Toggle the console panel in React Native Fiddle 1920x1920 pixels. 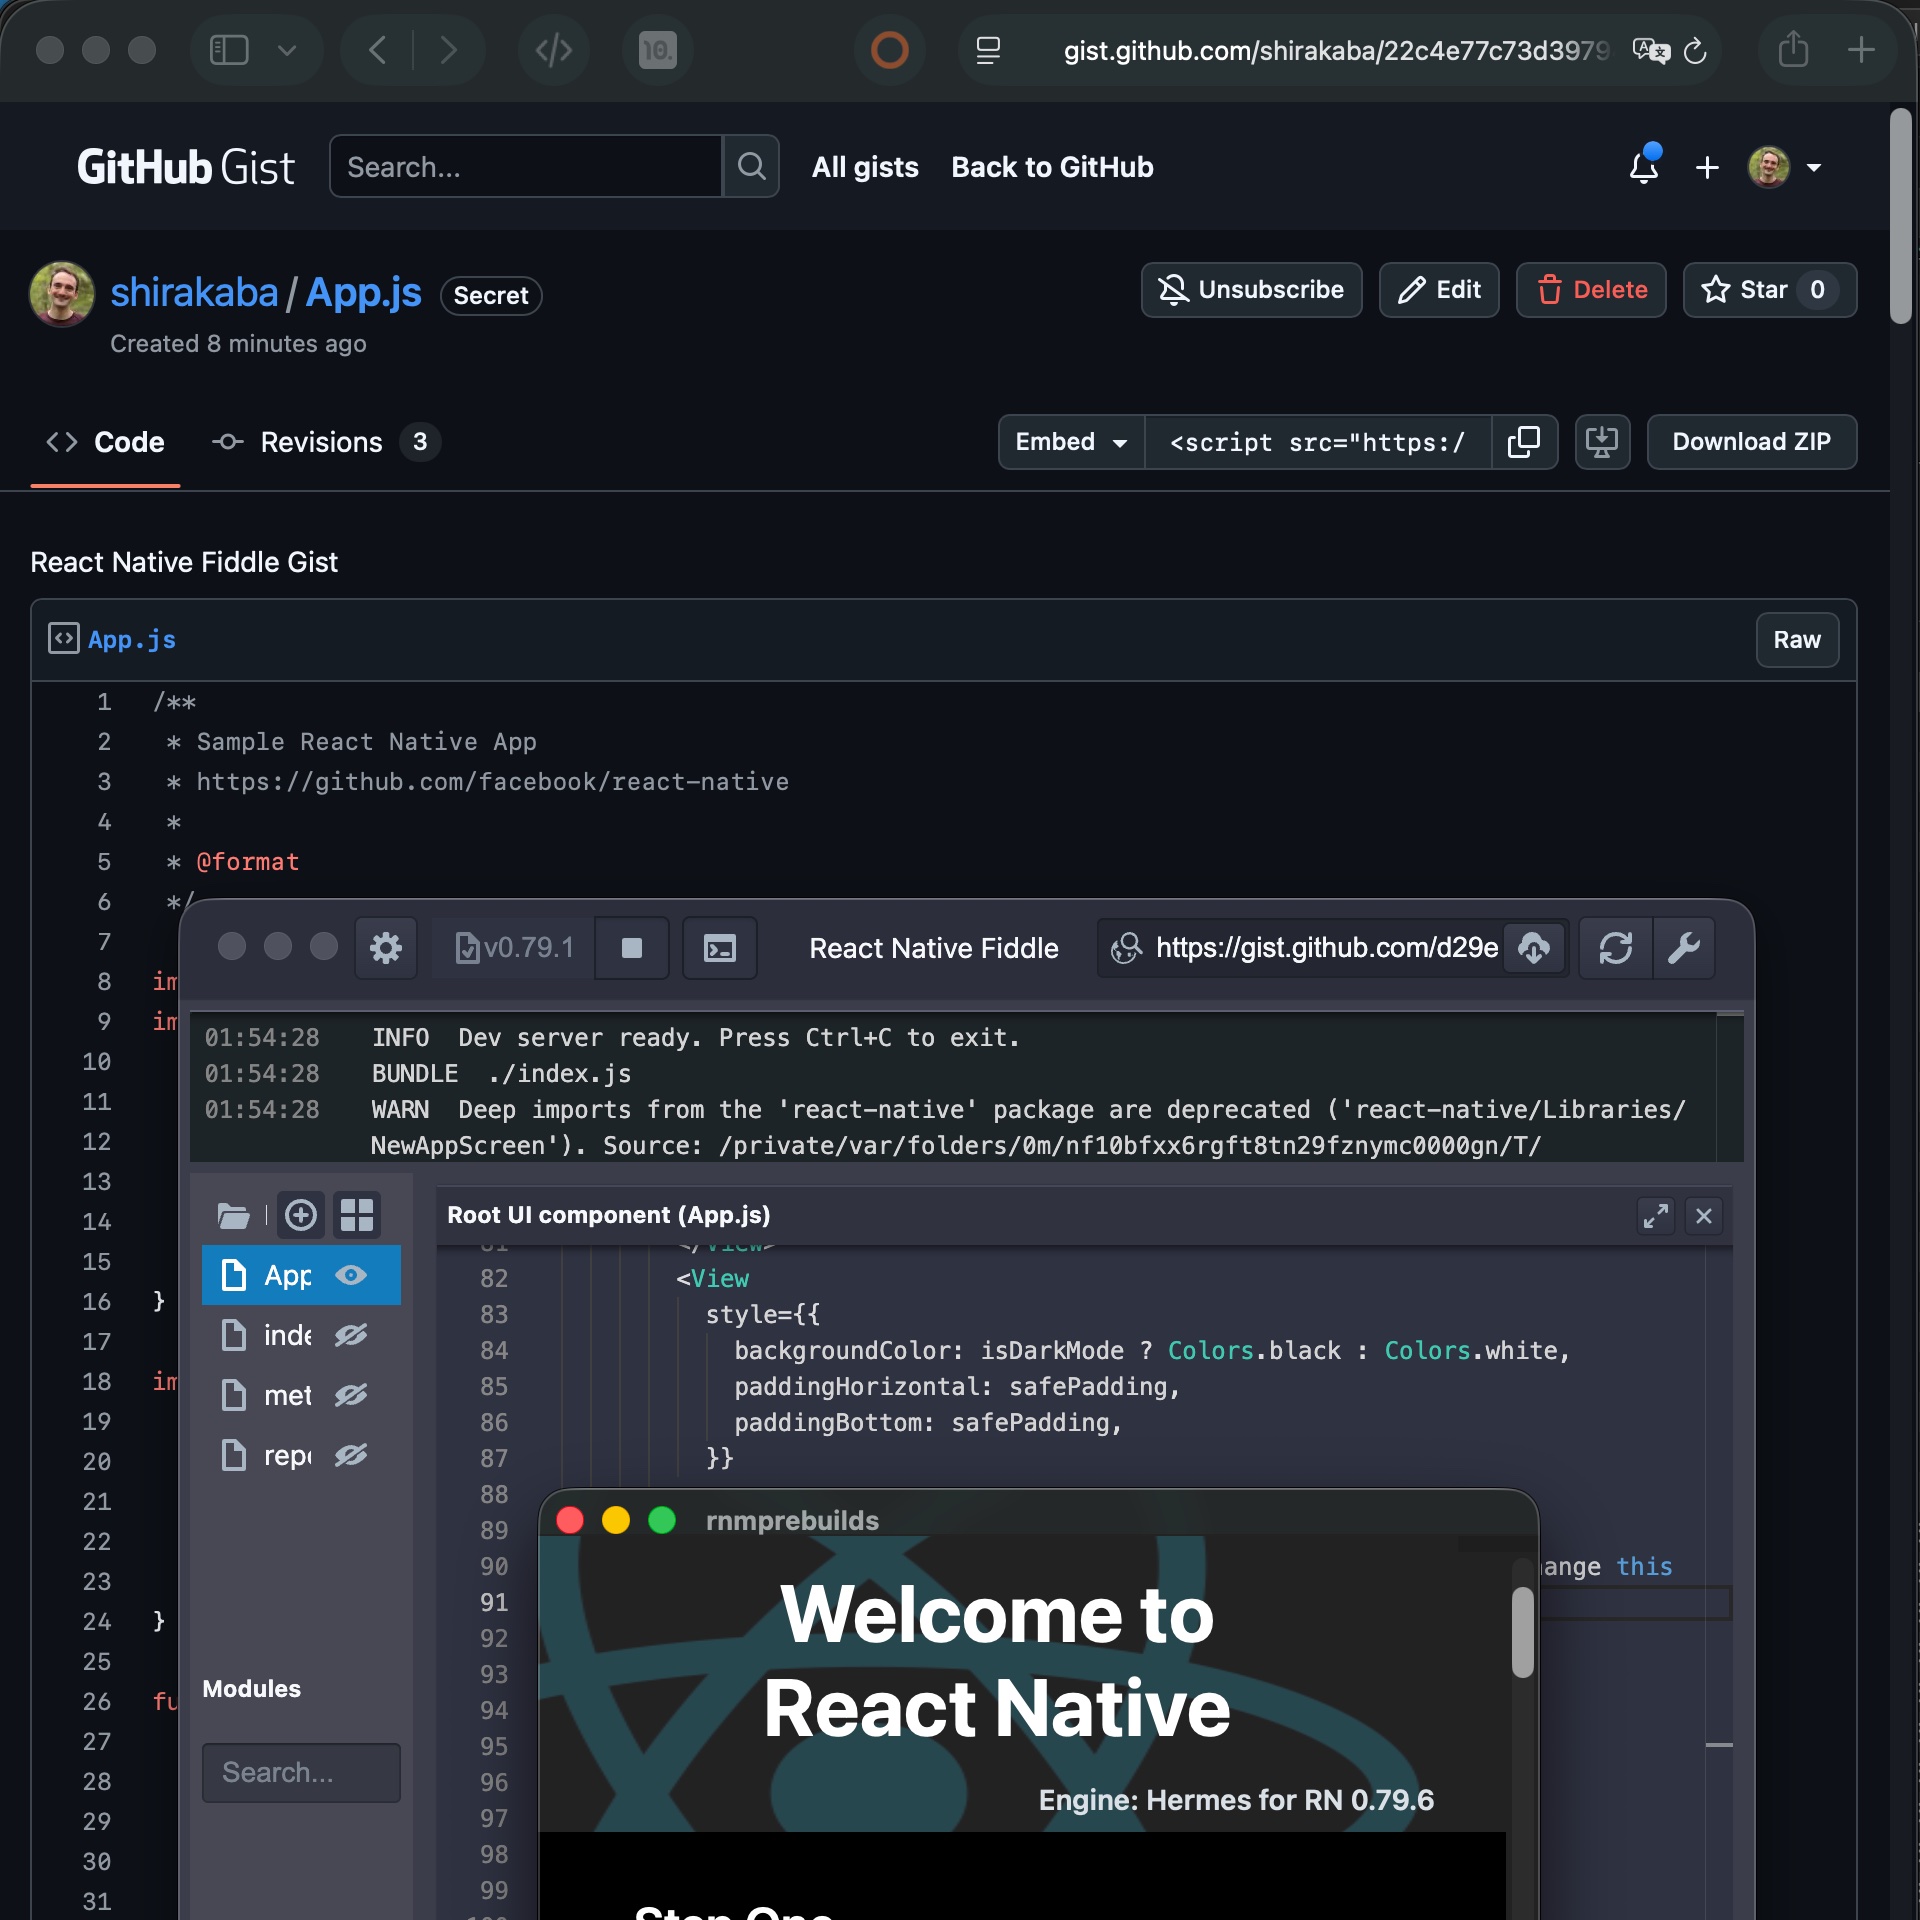tap(720, 947)
